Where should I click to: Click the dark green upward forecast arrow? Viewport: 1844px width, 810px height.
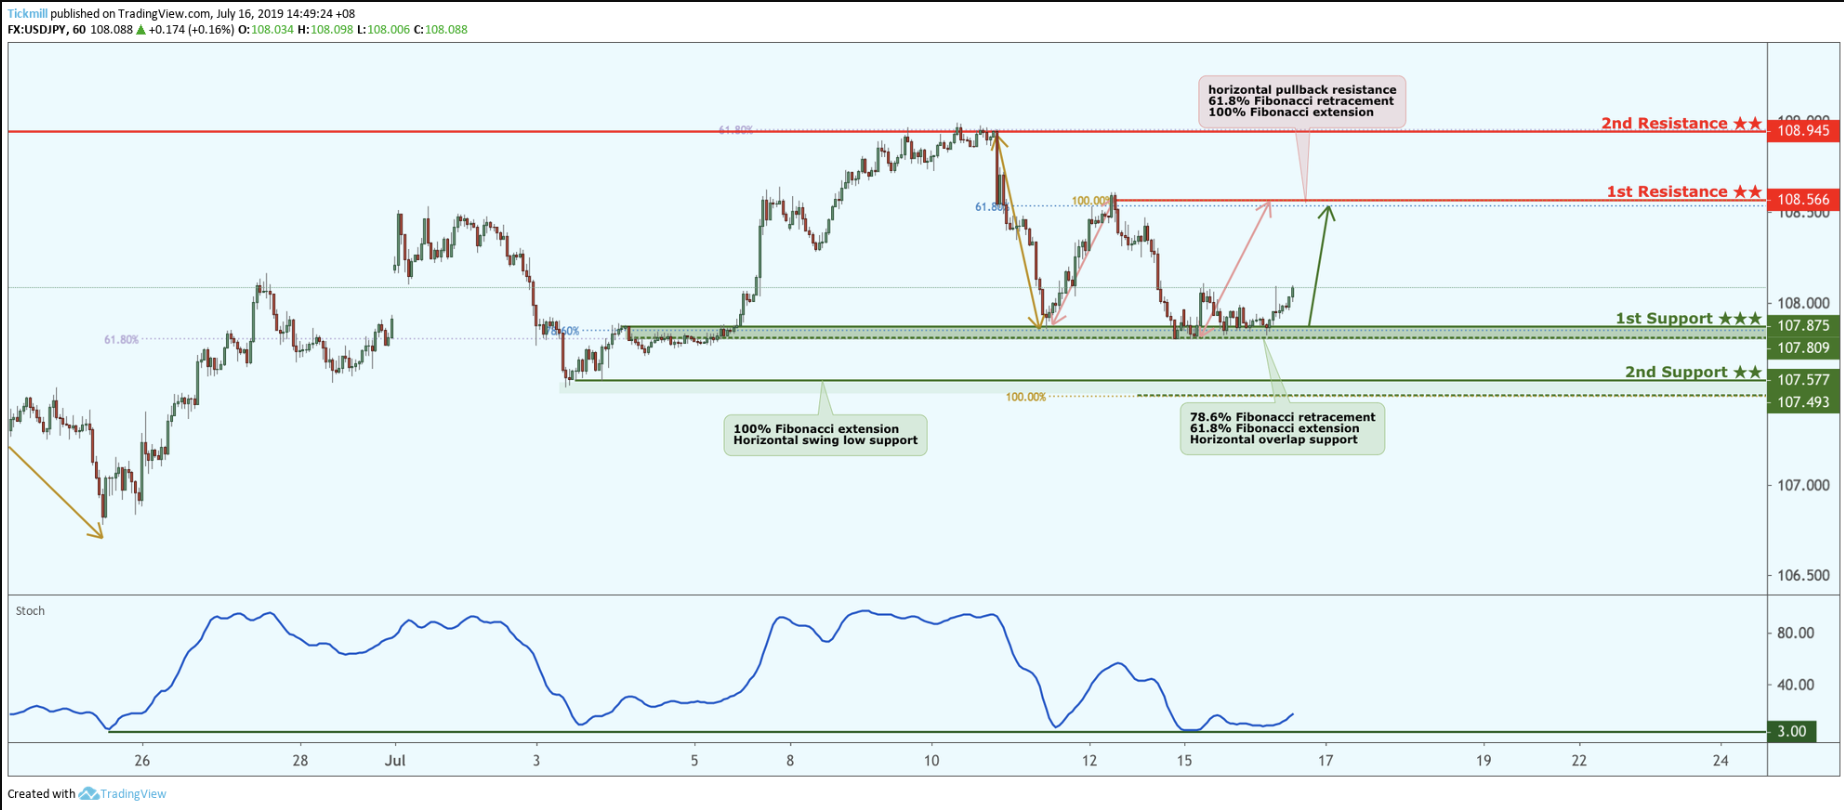[1319, 265]
